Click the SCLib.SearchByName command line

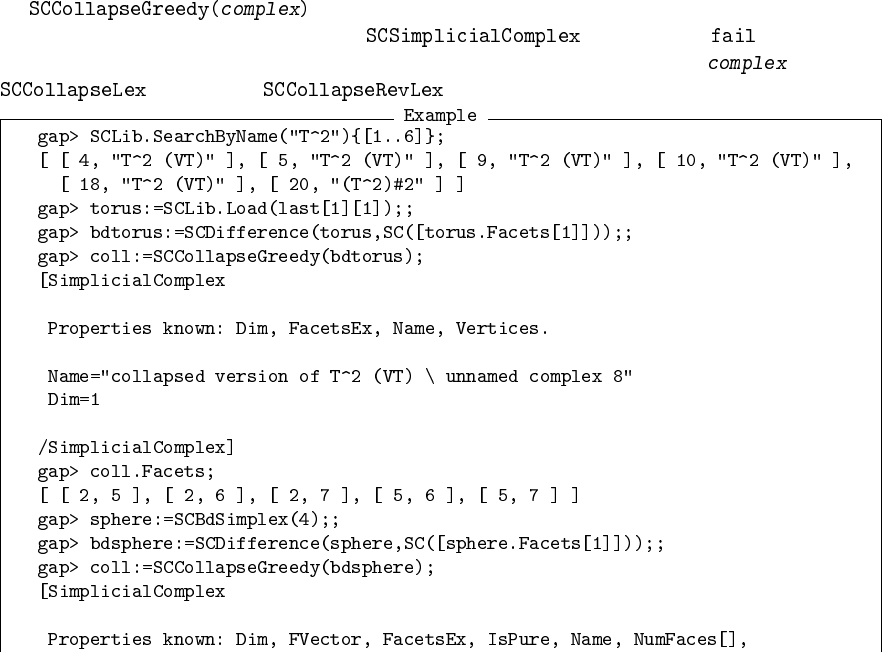(241, 137)
